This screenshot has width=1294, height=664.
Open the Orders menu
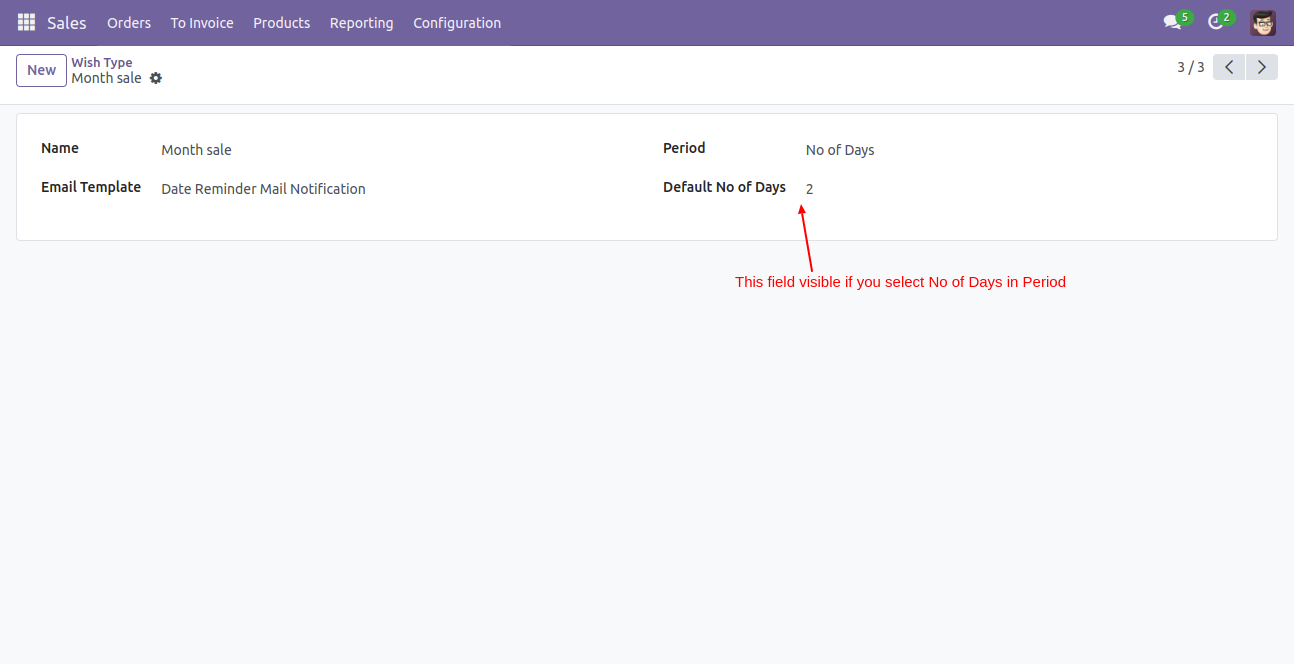tap(129, 22)
